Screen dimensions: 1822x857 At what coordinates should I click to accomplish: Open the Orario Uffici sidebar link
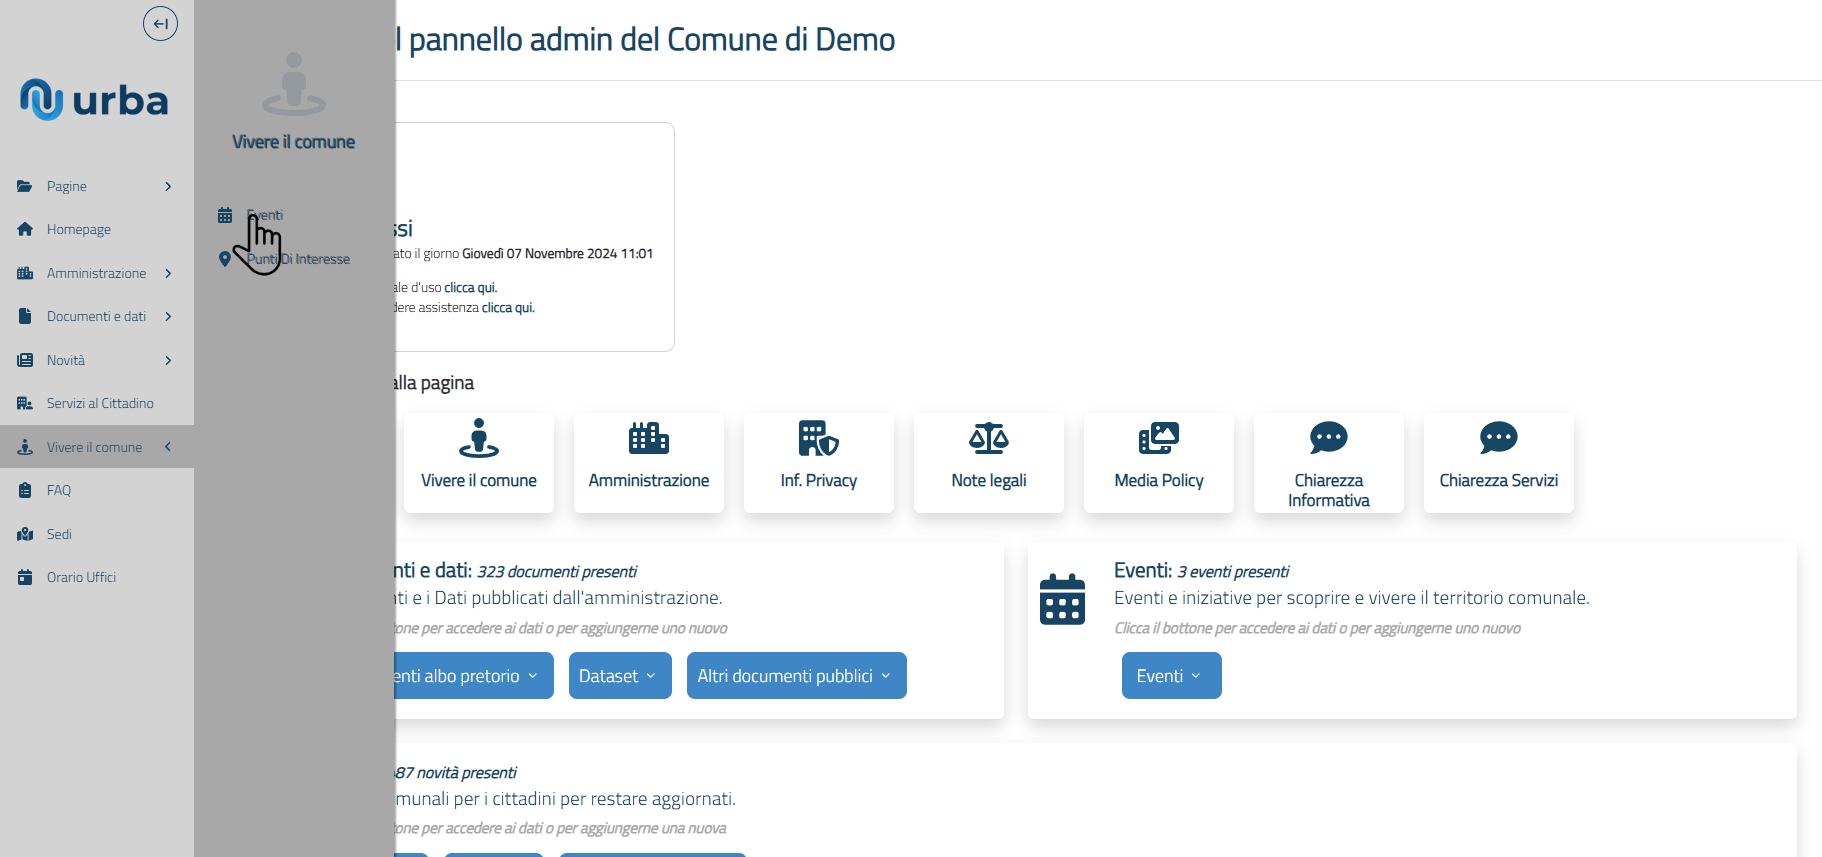81,577
